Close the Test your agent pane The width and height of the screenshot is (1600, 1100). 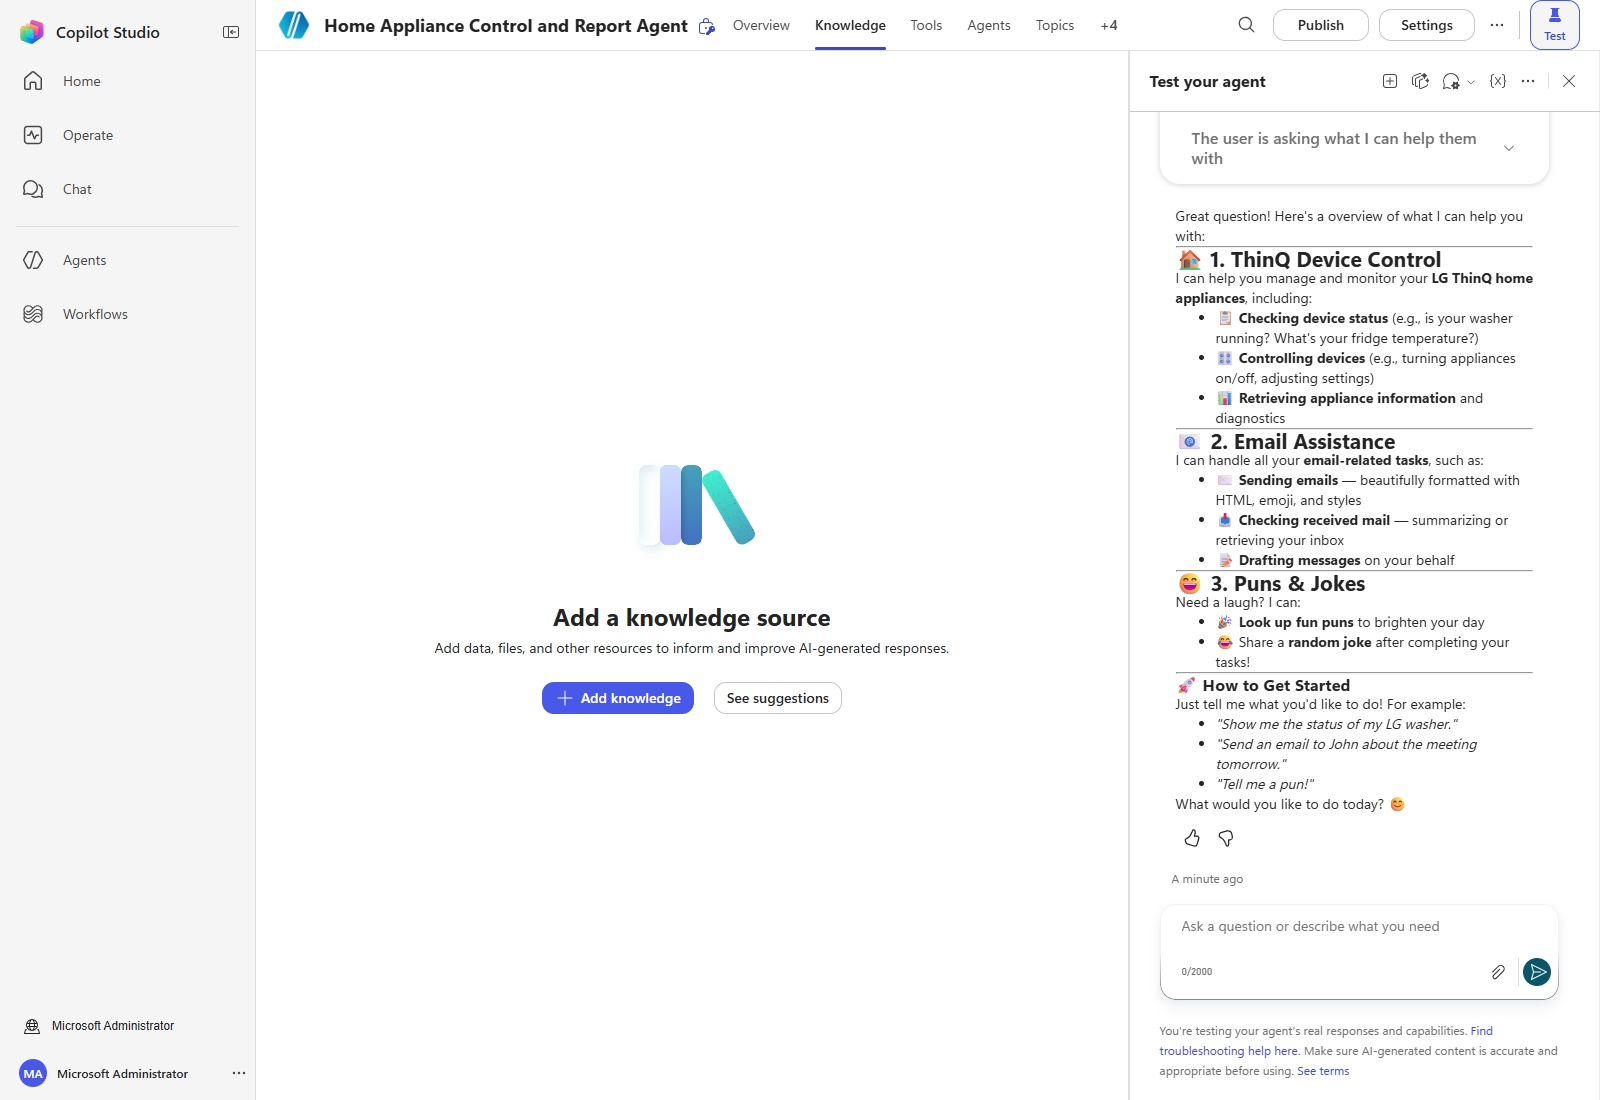pyautogui.click(x=1569, y=81)
